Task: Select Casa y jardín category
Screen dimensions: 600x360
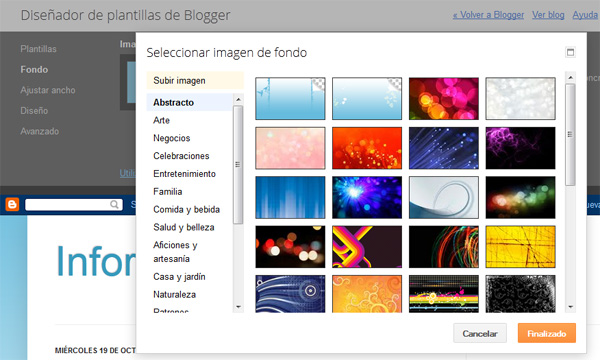Action: tap(179, 277)
